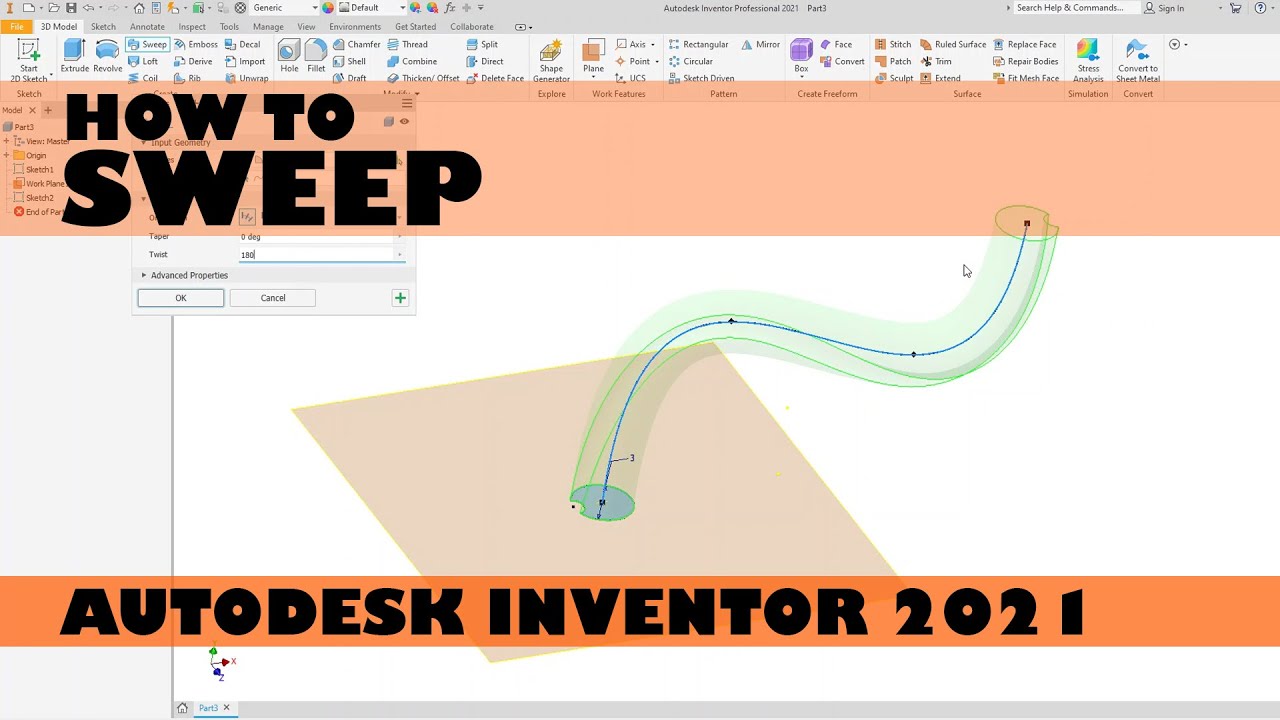Image resolution: width=1280 pixels, height=720 pixels.
Task: Confirm sweep with OK button
Action: pos(181,298)
